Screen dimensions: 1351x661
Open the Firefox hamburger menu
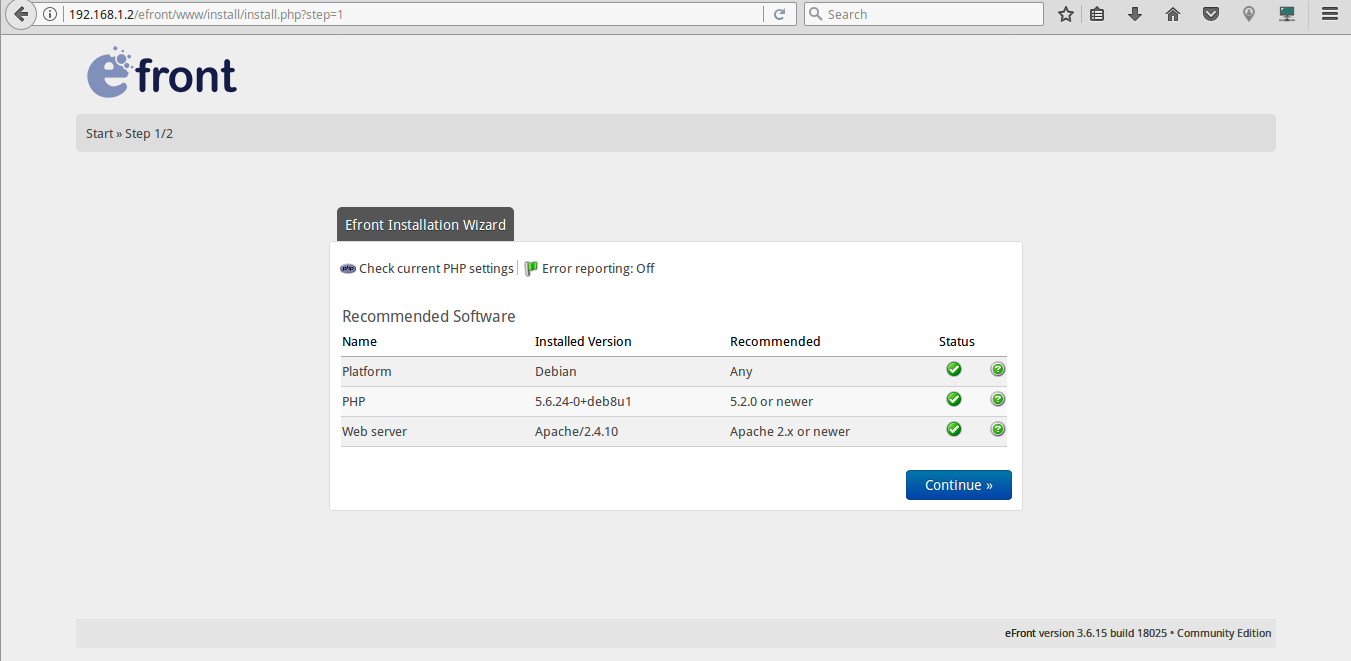[1328, 14]
